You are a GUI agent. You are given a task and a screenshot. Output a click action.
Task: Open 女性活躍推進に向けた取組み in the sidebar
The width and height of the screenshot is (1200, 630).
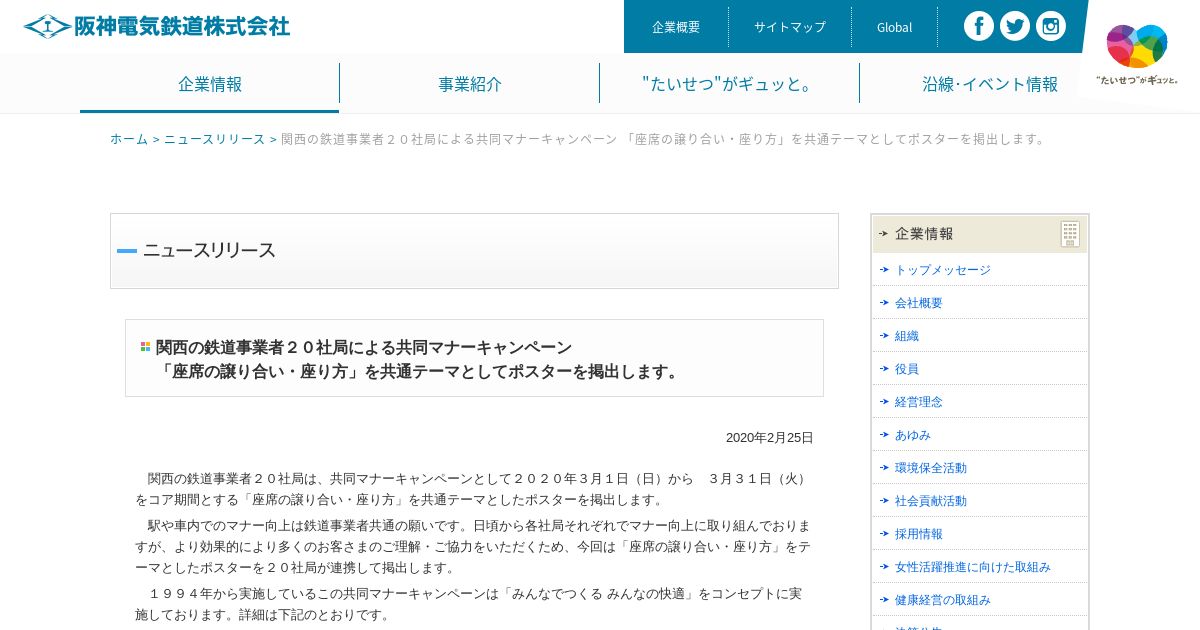click(x=973, y=567)
